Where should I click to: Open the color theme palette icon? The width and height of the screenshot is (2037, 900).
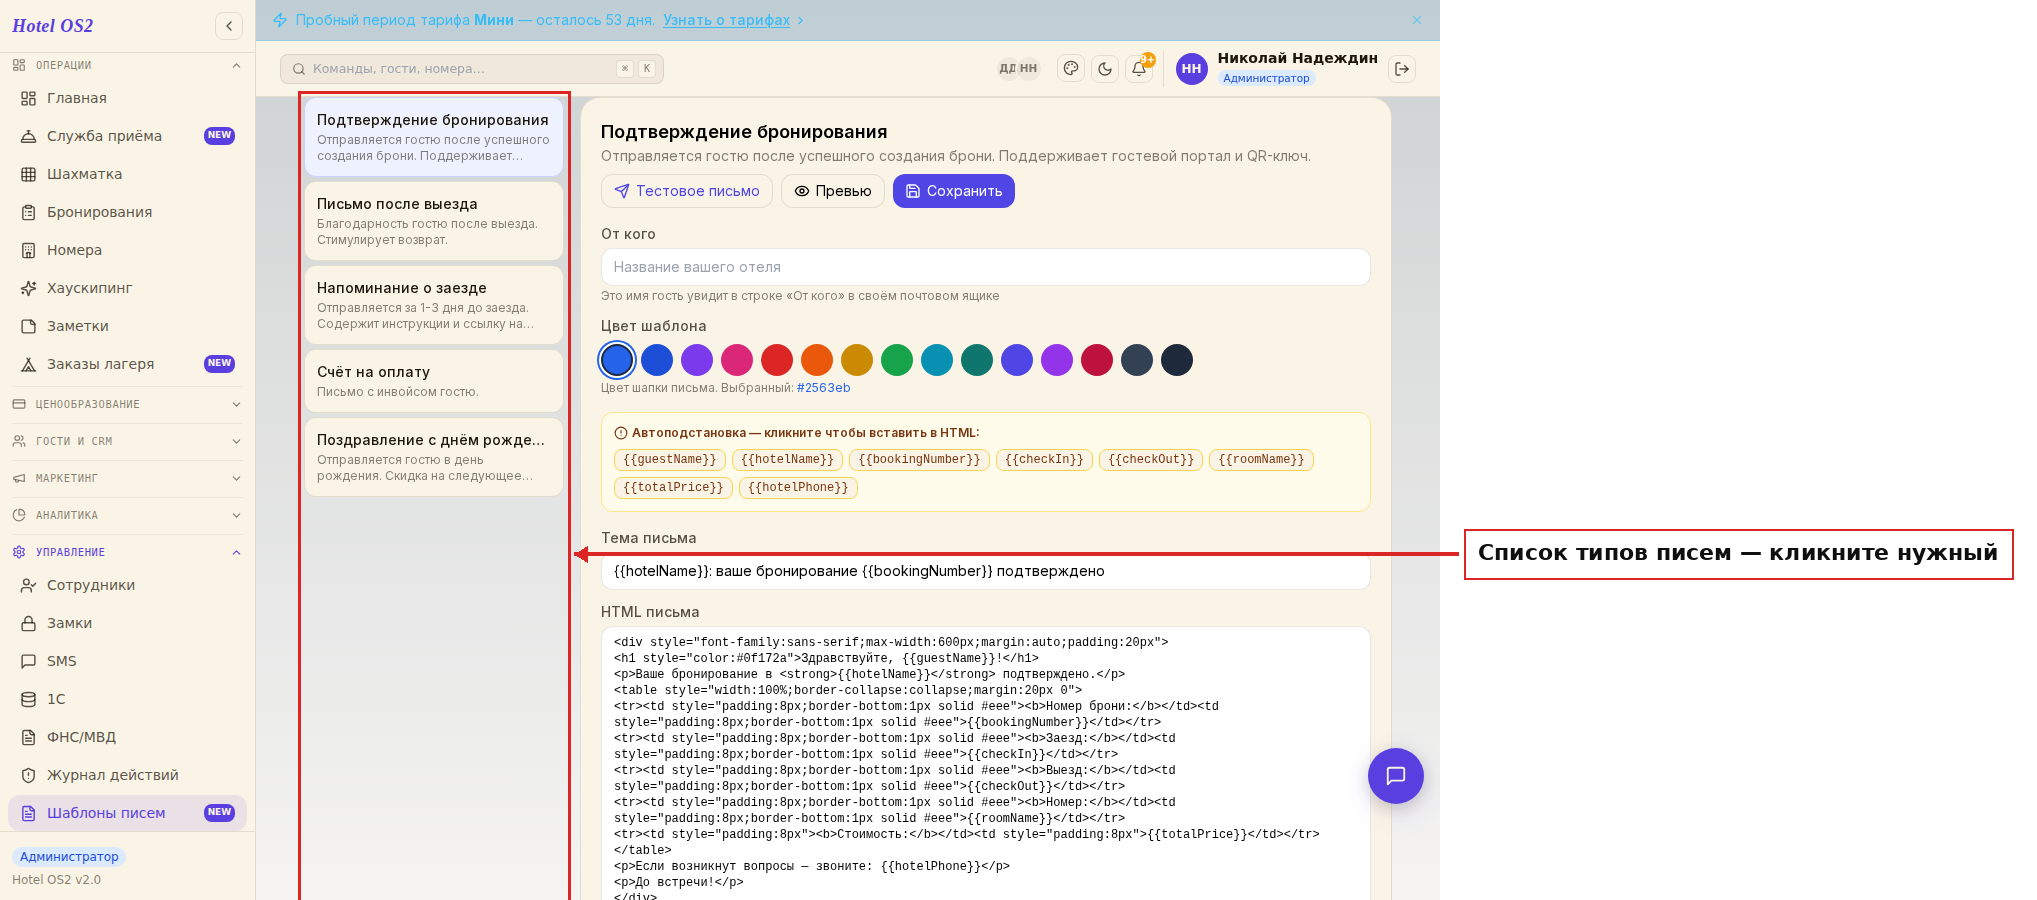1071,69
